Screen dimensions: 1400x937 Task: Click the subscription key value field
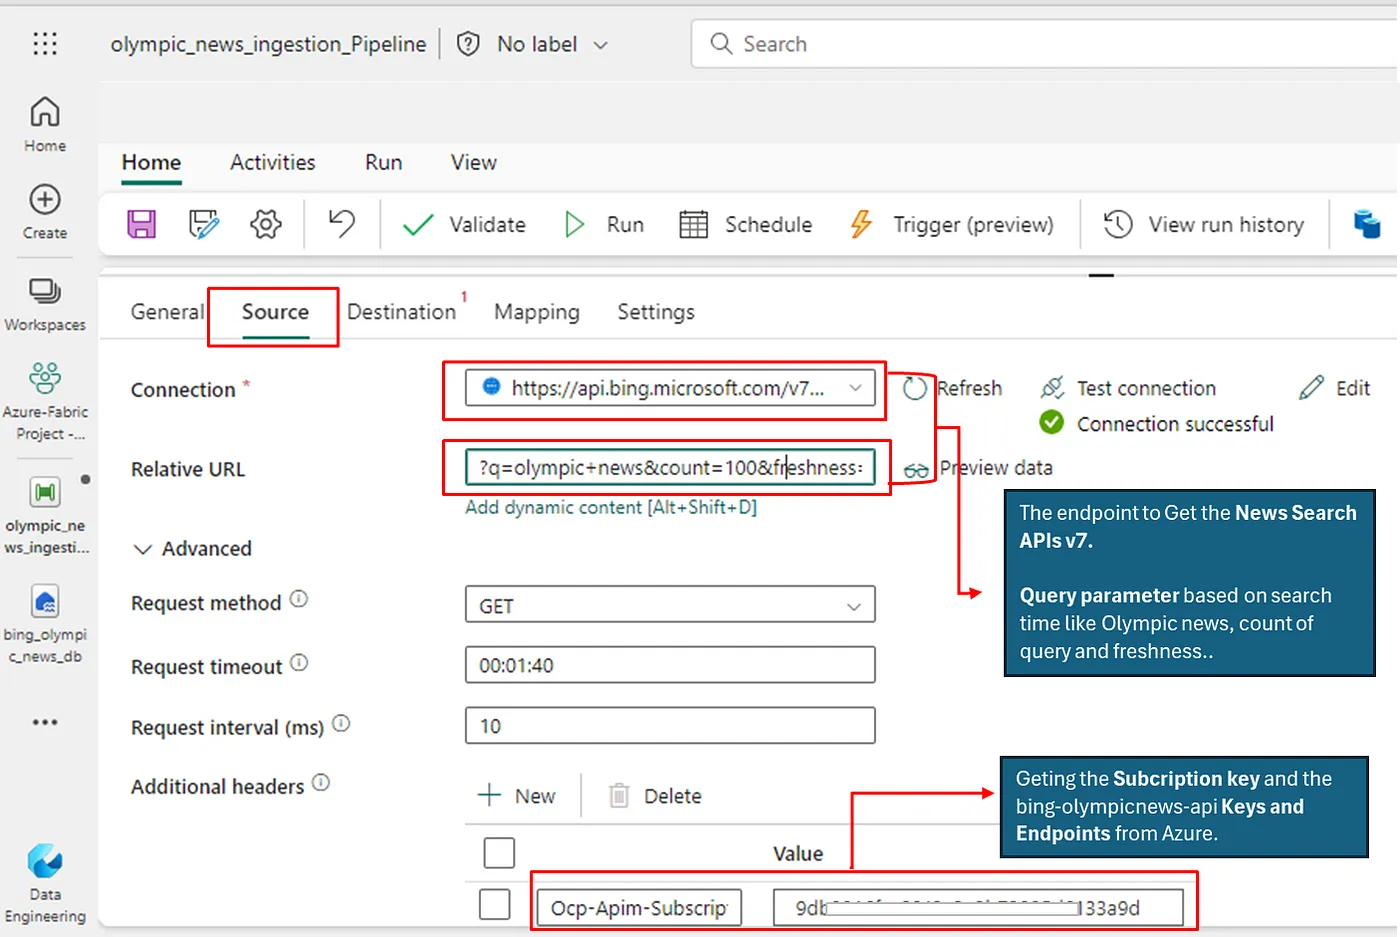pos(978,908)
